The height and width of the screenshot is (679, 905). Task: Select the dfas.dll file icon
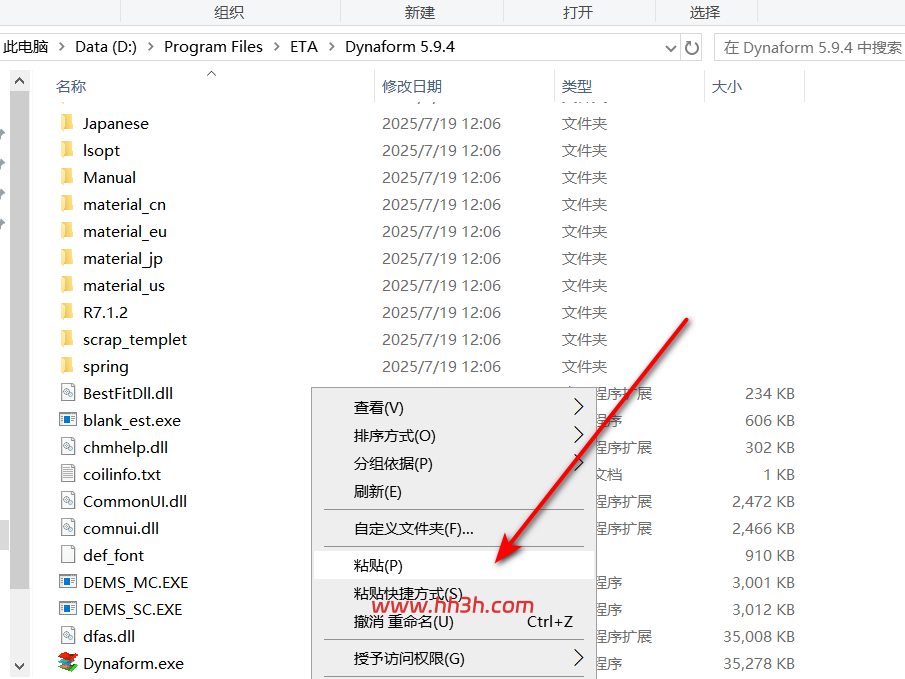(68, 636)
